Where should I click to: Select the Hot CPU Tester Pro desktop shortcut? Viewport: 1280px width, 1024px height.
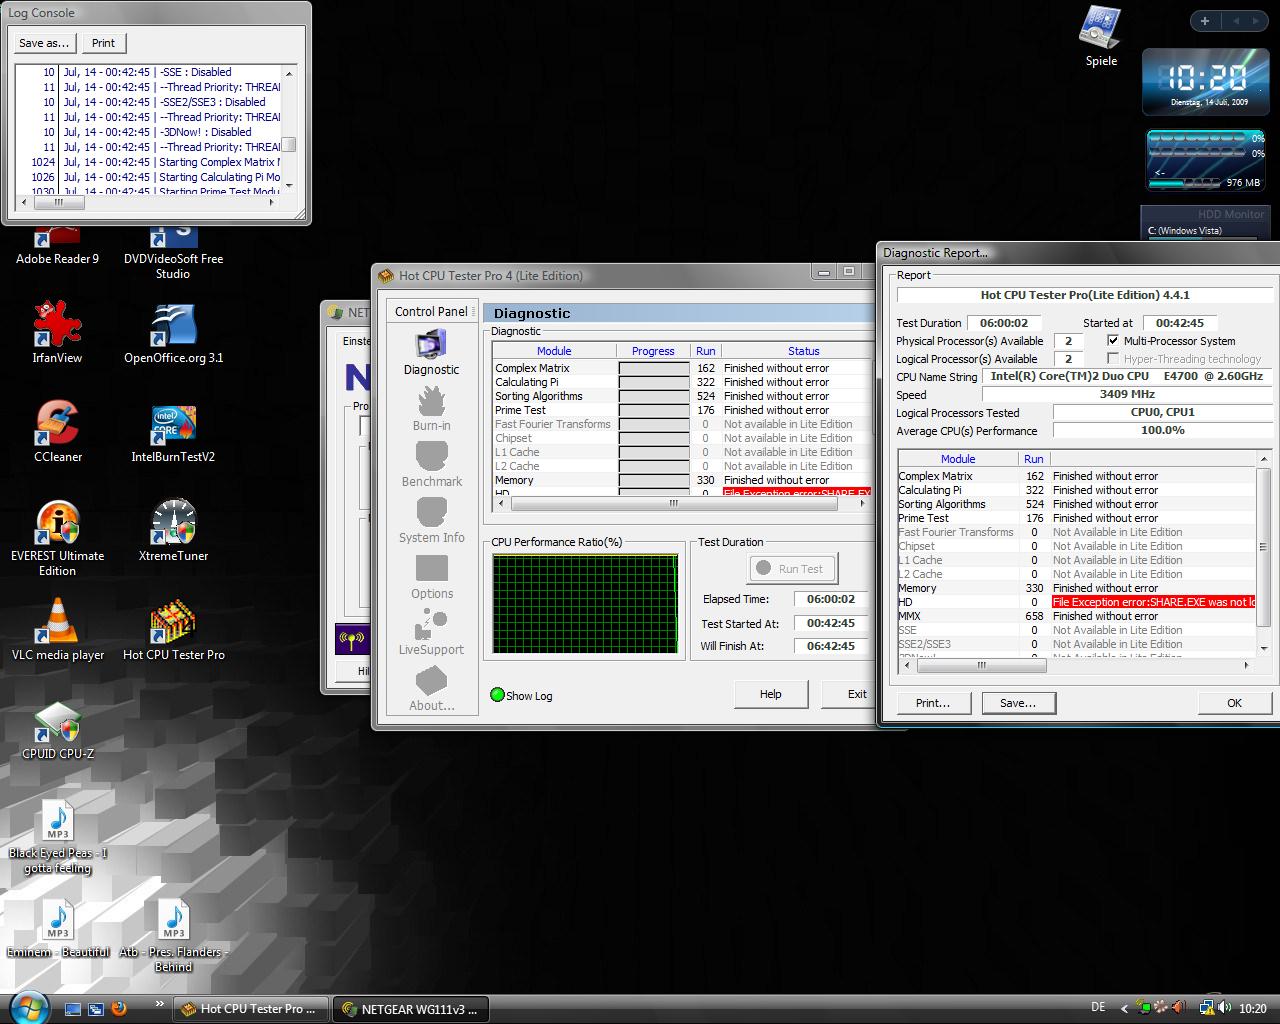click(x=173, y=629)
